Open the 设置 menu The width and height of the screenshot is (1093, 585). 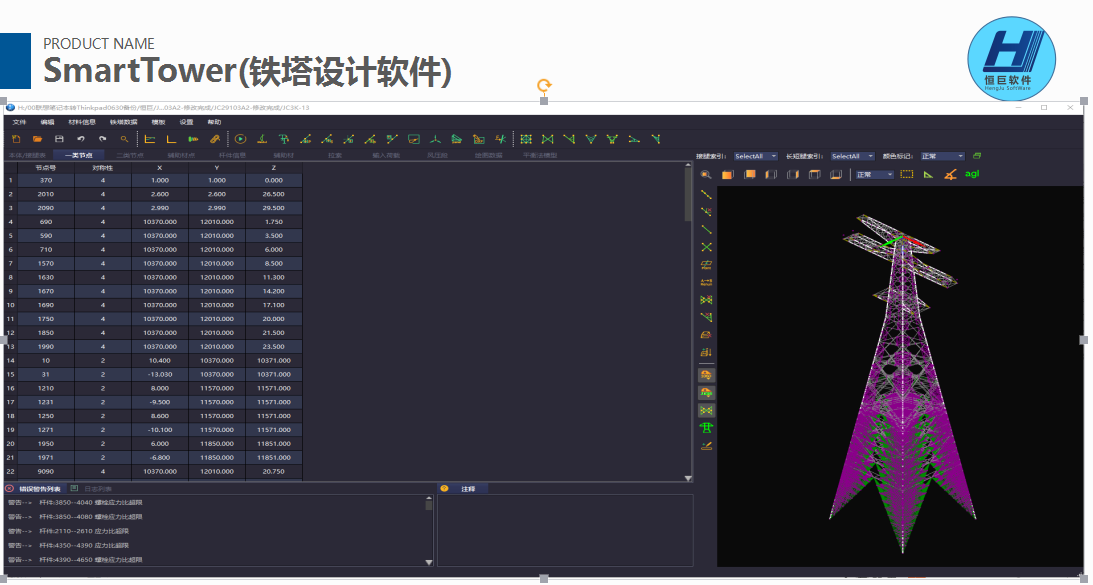coord(186,122)
